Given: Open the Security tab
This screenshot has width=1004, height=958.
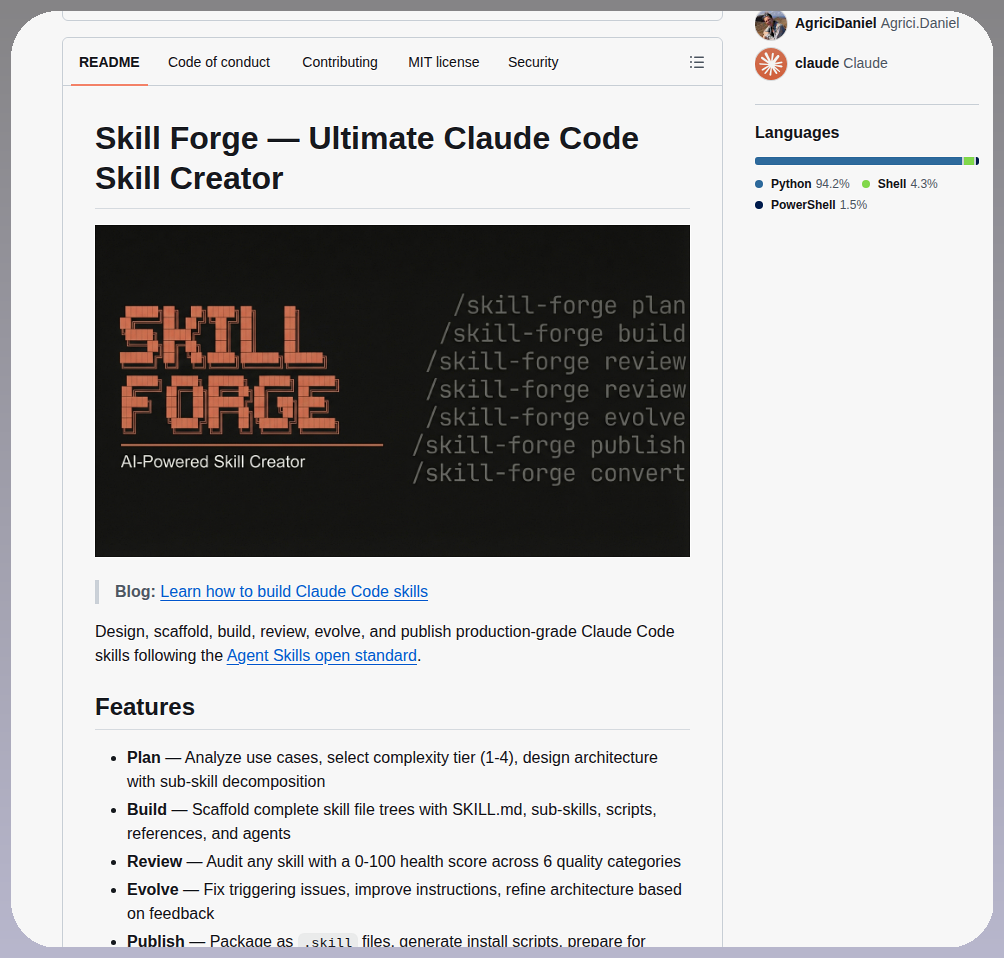Looking at the screenshot, I should (x=533, y=62).
